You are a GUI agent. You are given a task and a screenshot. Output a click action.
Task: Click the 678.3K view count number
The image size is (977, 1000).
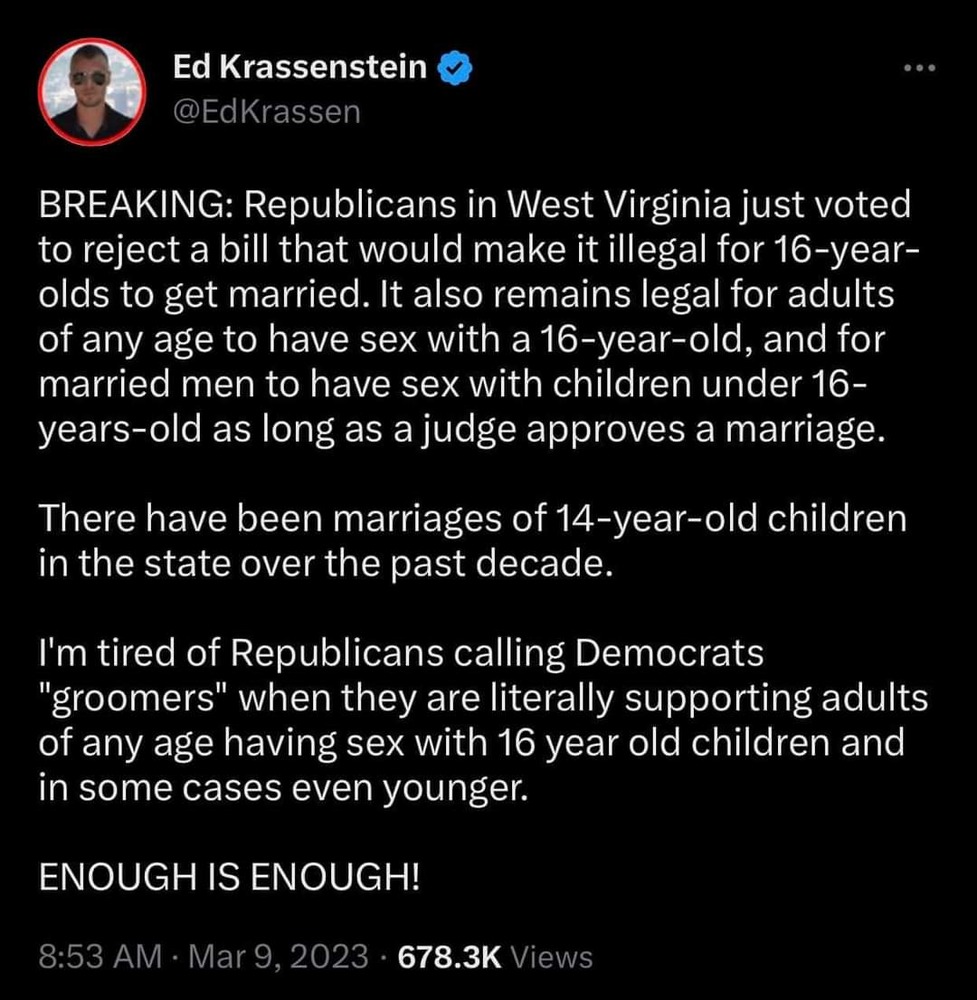click(448, 957)
